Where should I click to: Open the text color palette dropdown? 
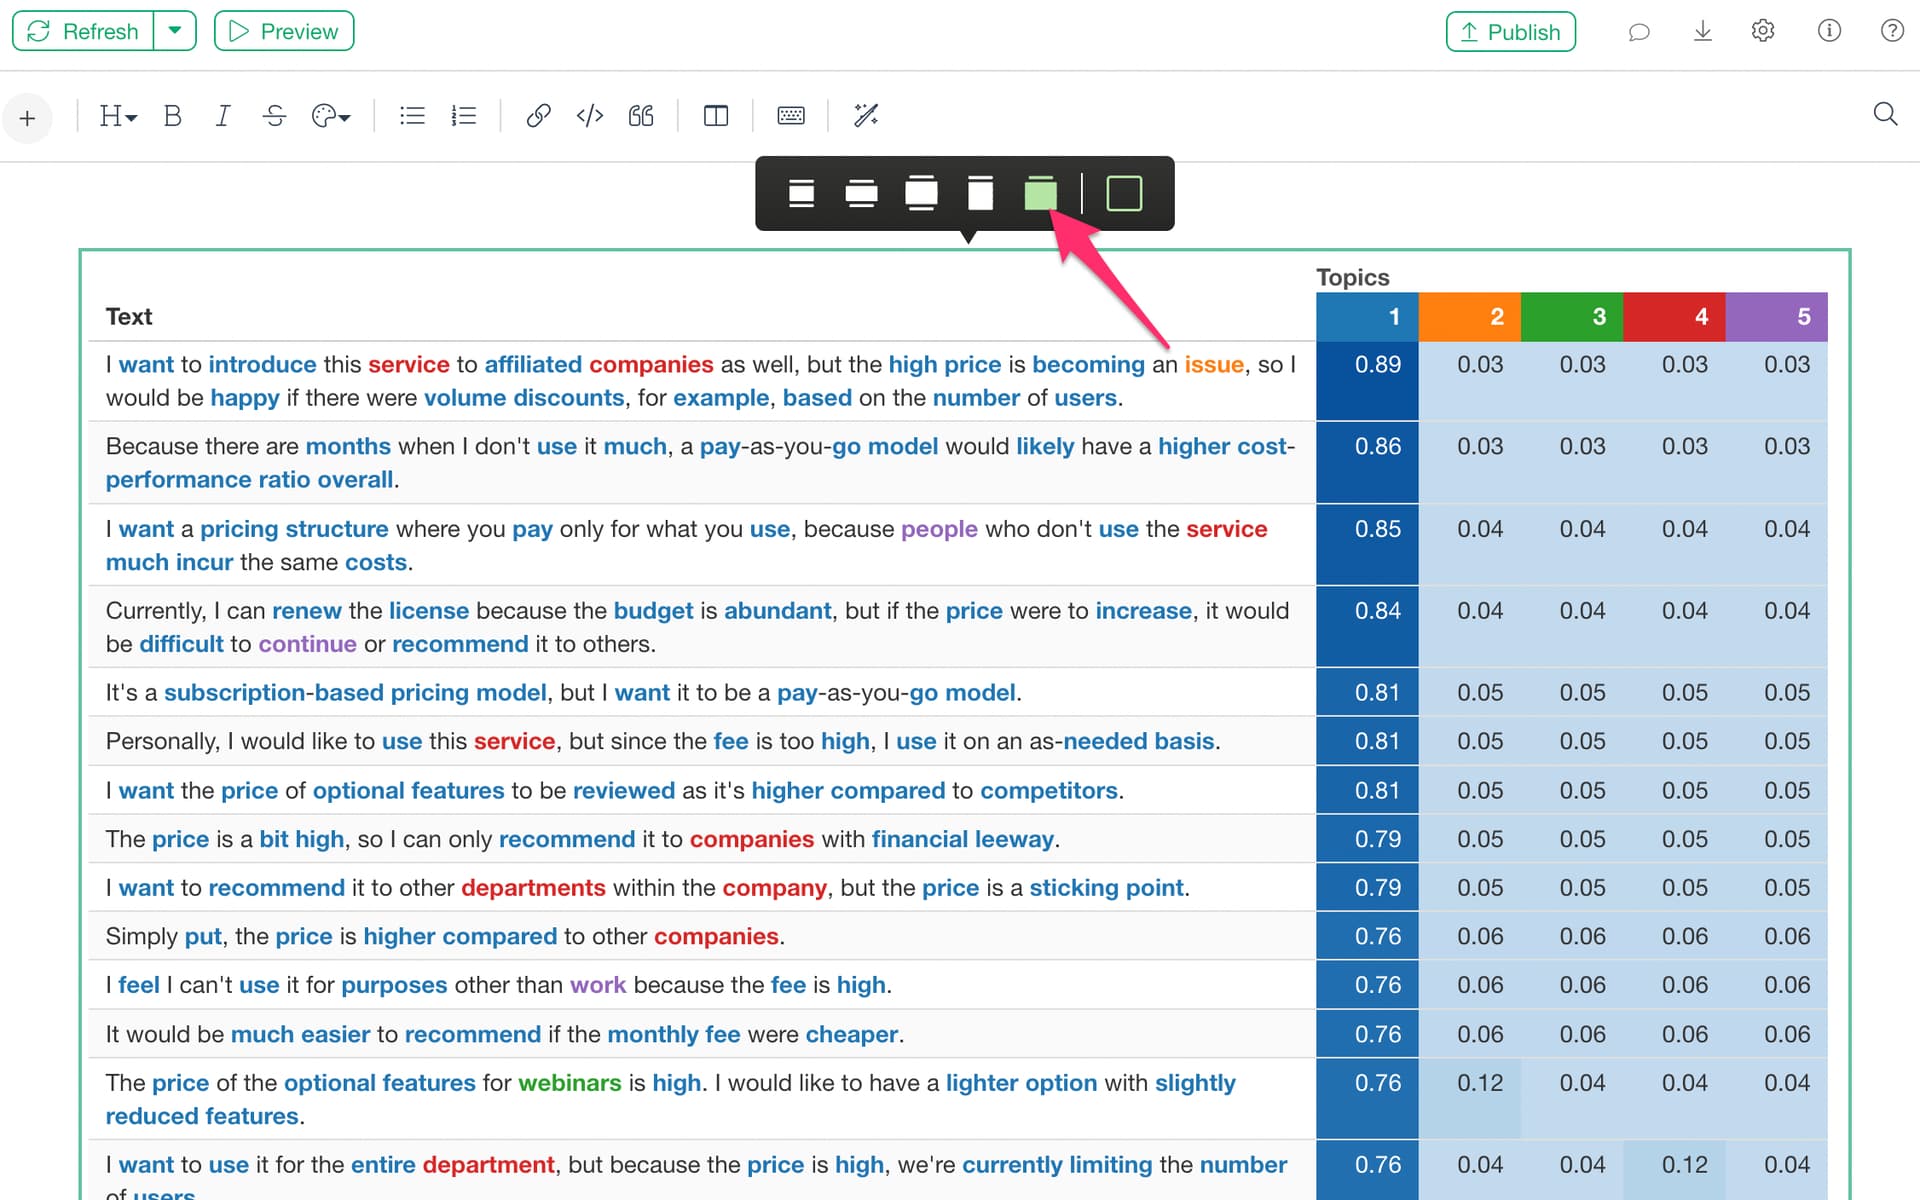[x=331, y=116]
